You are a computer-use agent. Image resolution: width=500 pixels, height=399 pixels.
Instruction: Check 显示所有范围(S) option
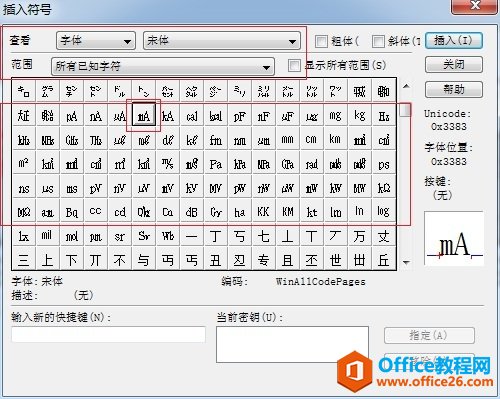[294, 65]
